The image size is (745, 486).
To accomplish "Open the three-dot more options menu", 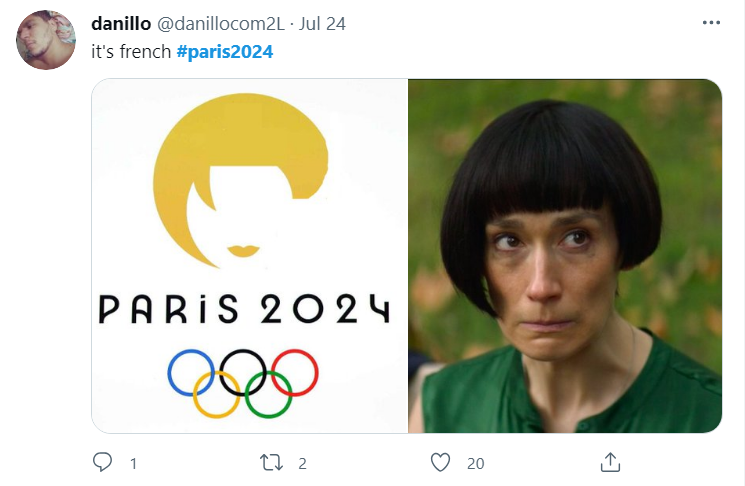I will click(x=711, y=23).
